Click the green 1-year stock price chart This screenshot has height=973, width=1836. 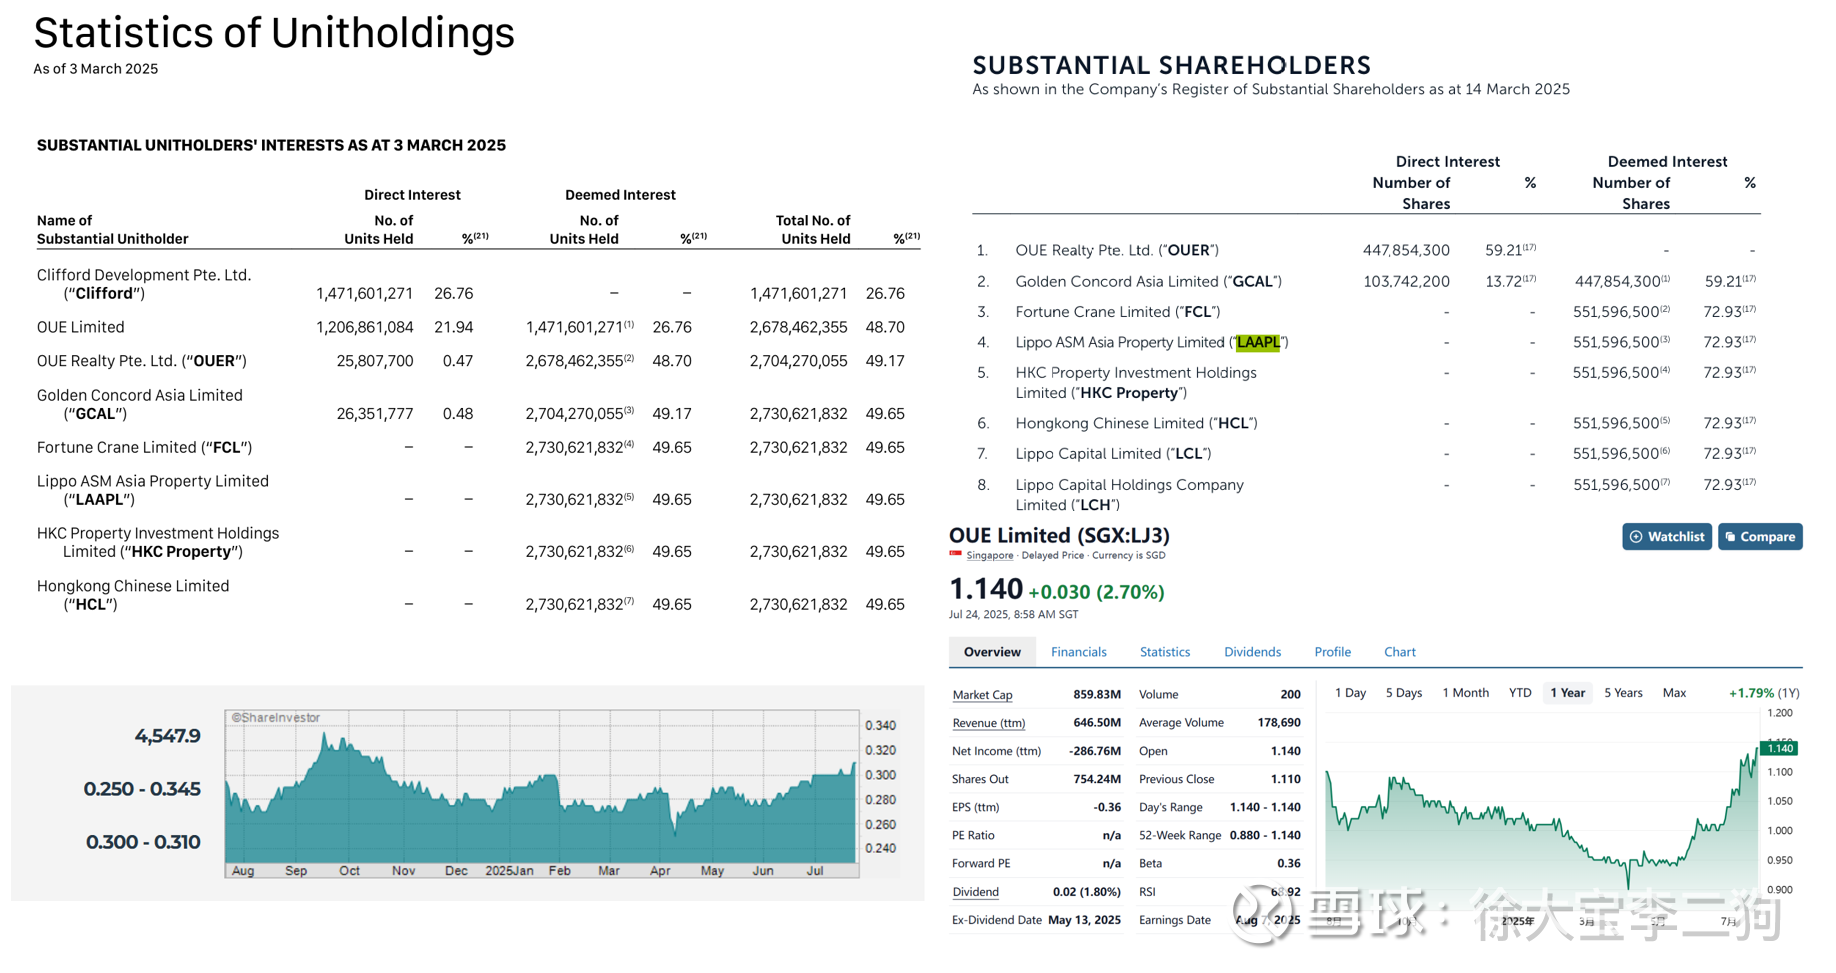(1541, 814)
